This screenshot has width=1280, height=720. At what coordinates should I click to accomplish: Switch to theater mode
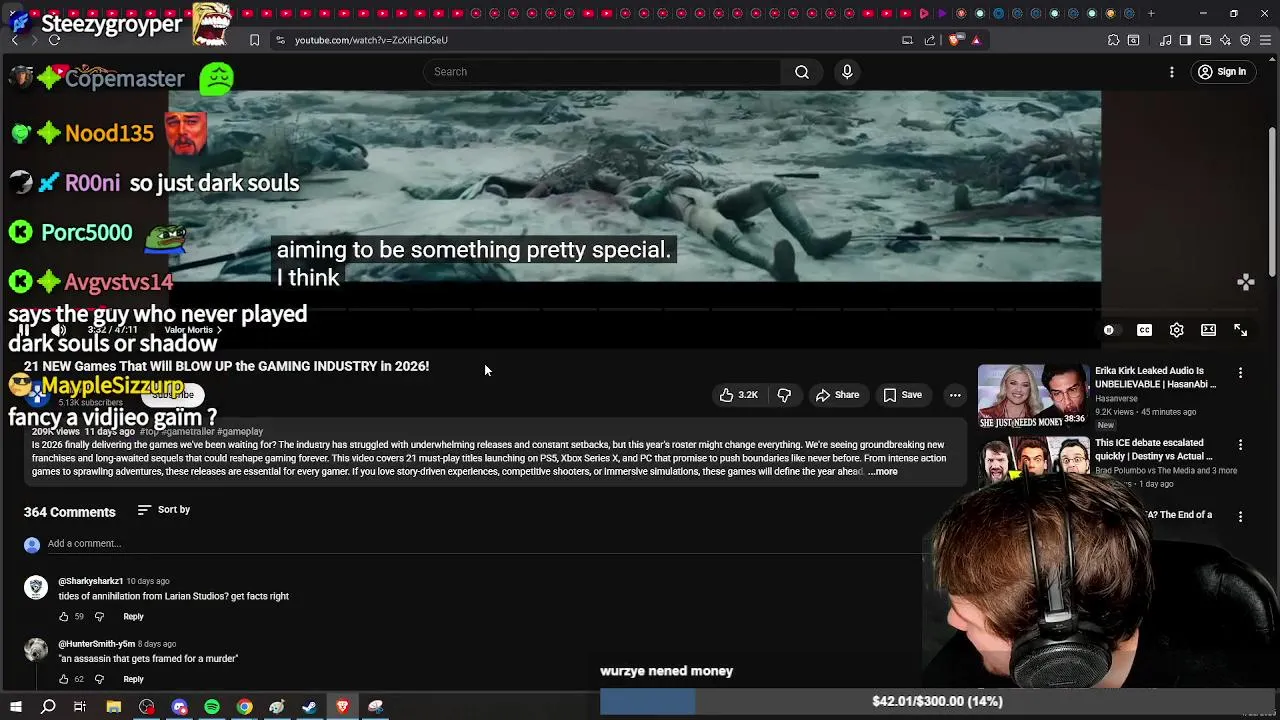pos(1208,330)
